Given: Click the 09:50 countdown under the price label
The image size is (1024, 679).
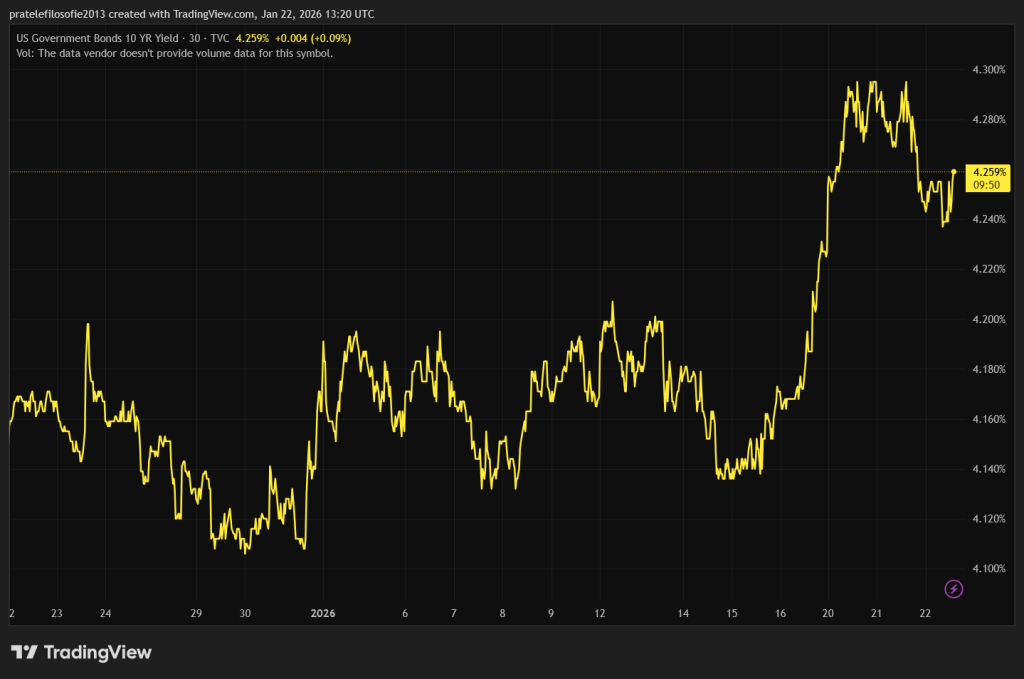Looking at the screenshot, I should [987, 184].
